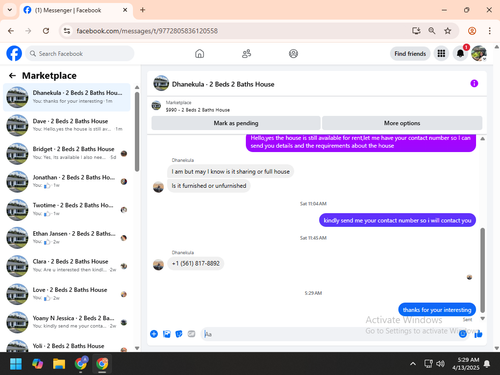Open a new browser tab
The width and height of the screenshot is (500, 375).
click(x=143, y=10)
